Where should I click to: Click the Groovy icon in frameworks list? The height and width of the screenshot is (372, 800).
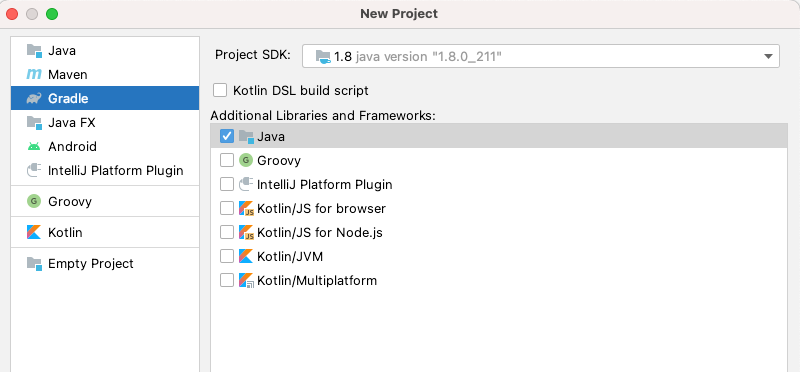coord(246,160)
